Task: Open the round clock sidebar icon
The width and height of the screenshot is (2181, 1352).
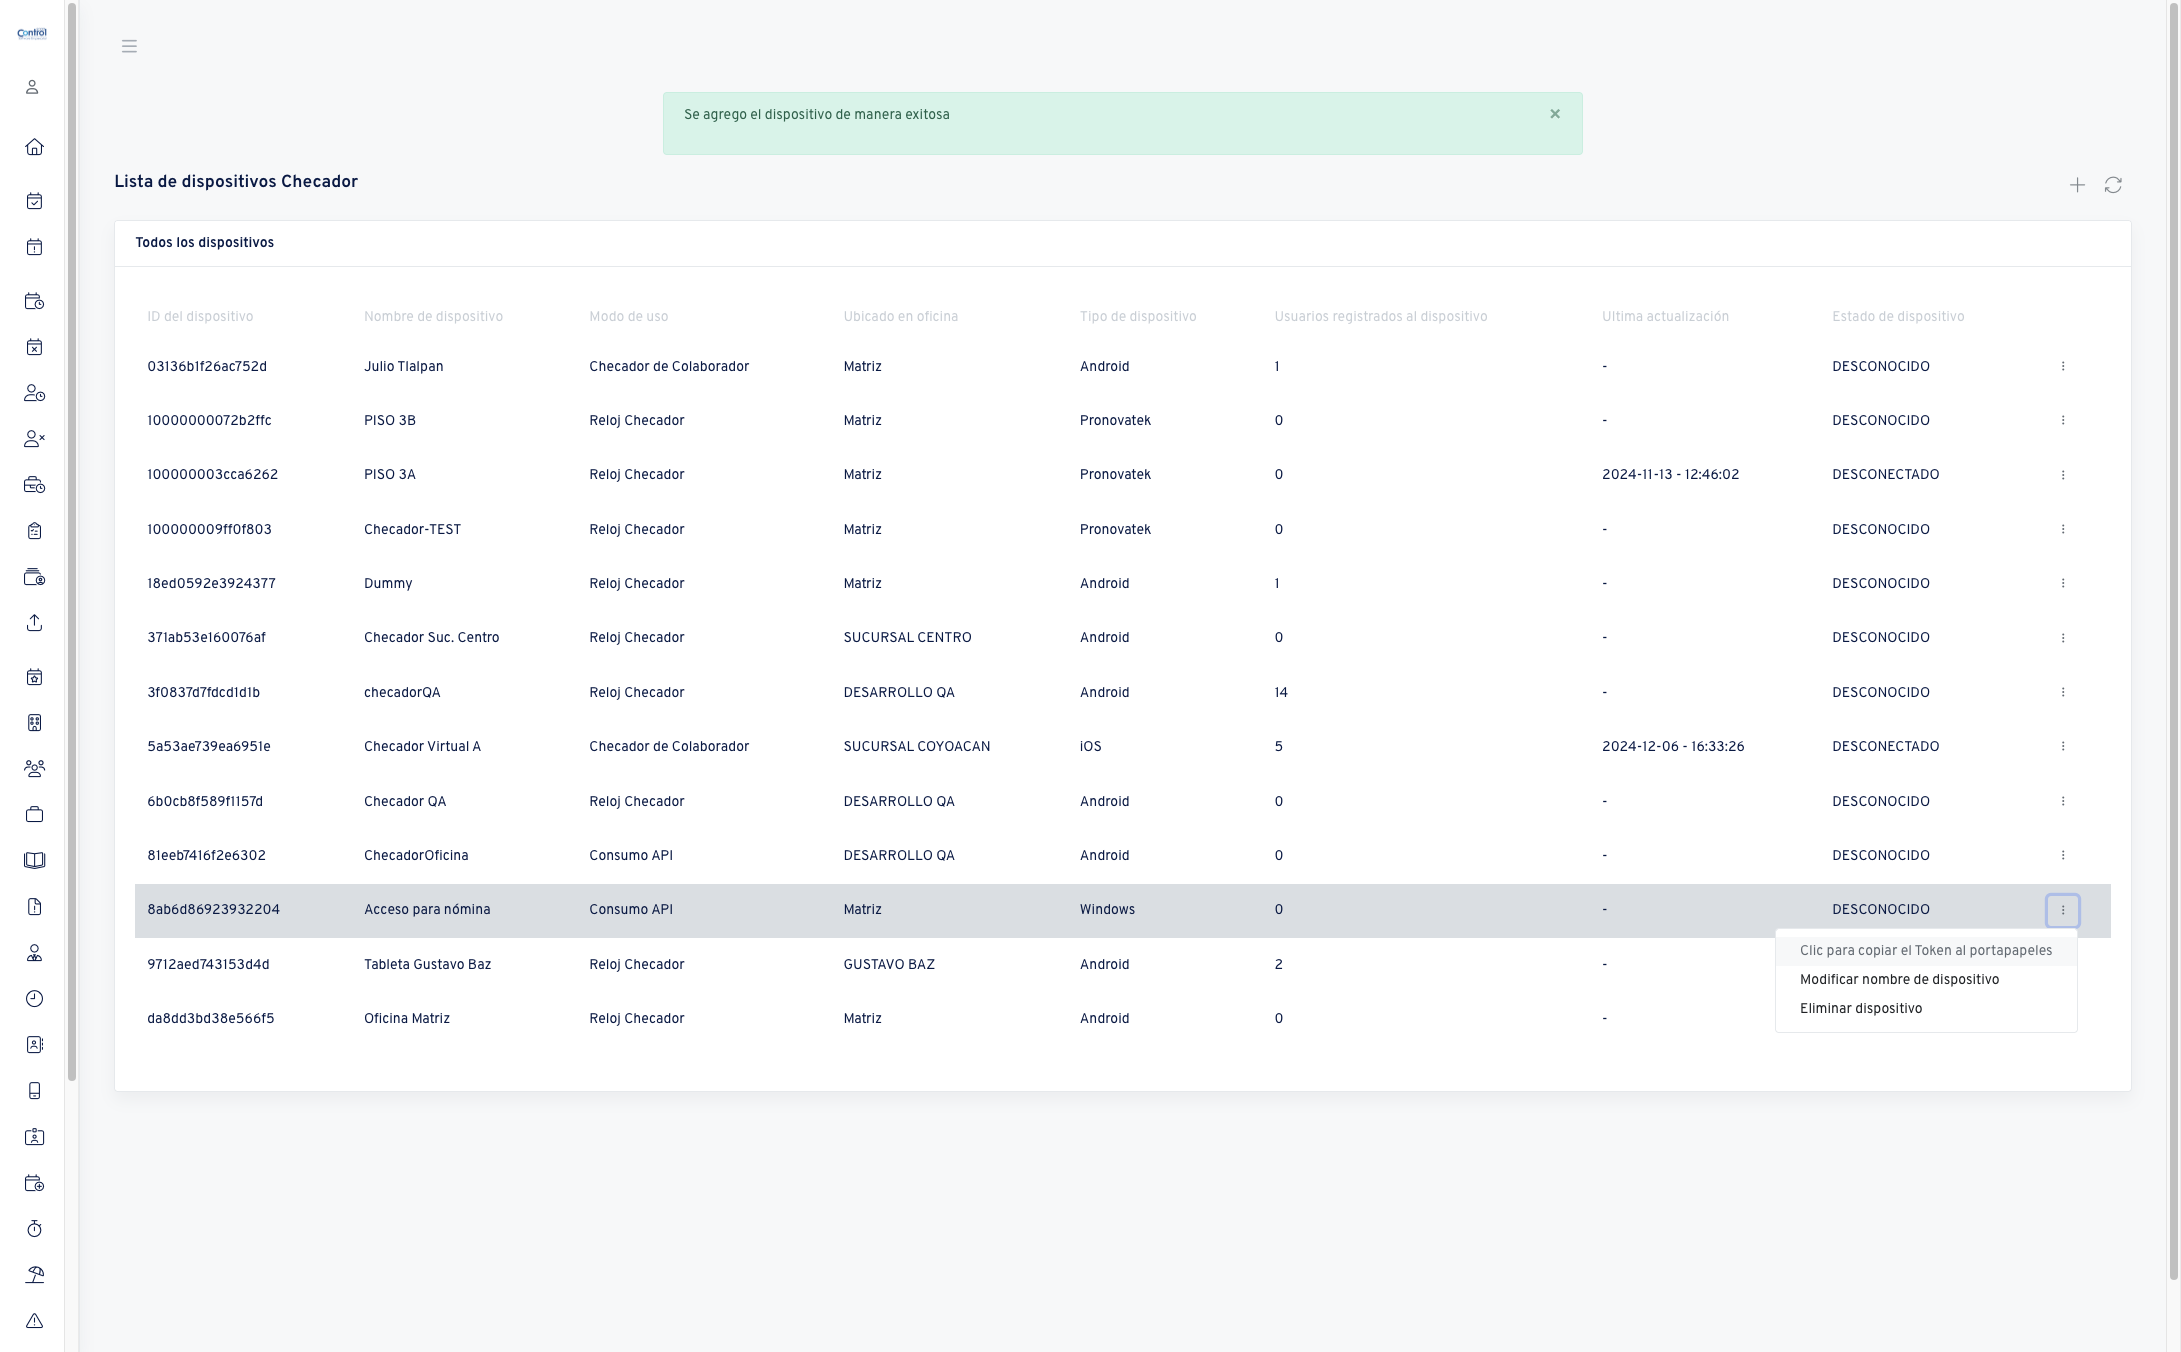Action: pyautogui.click(x=34, y=999)
